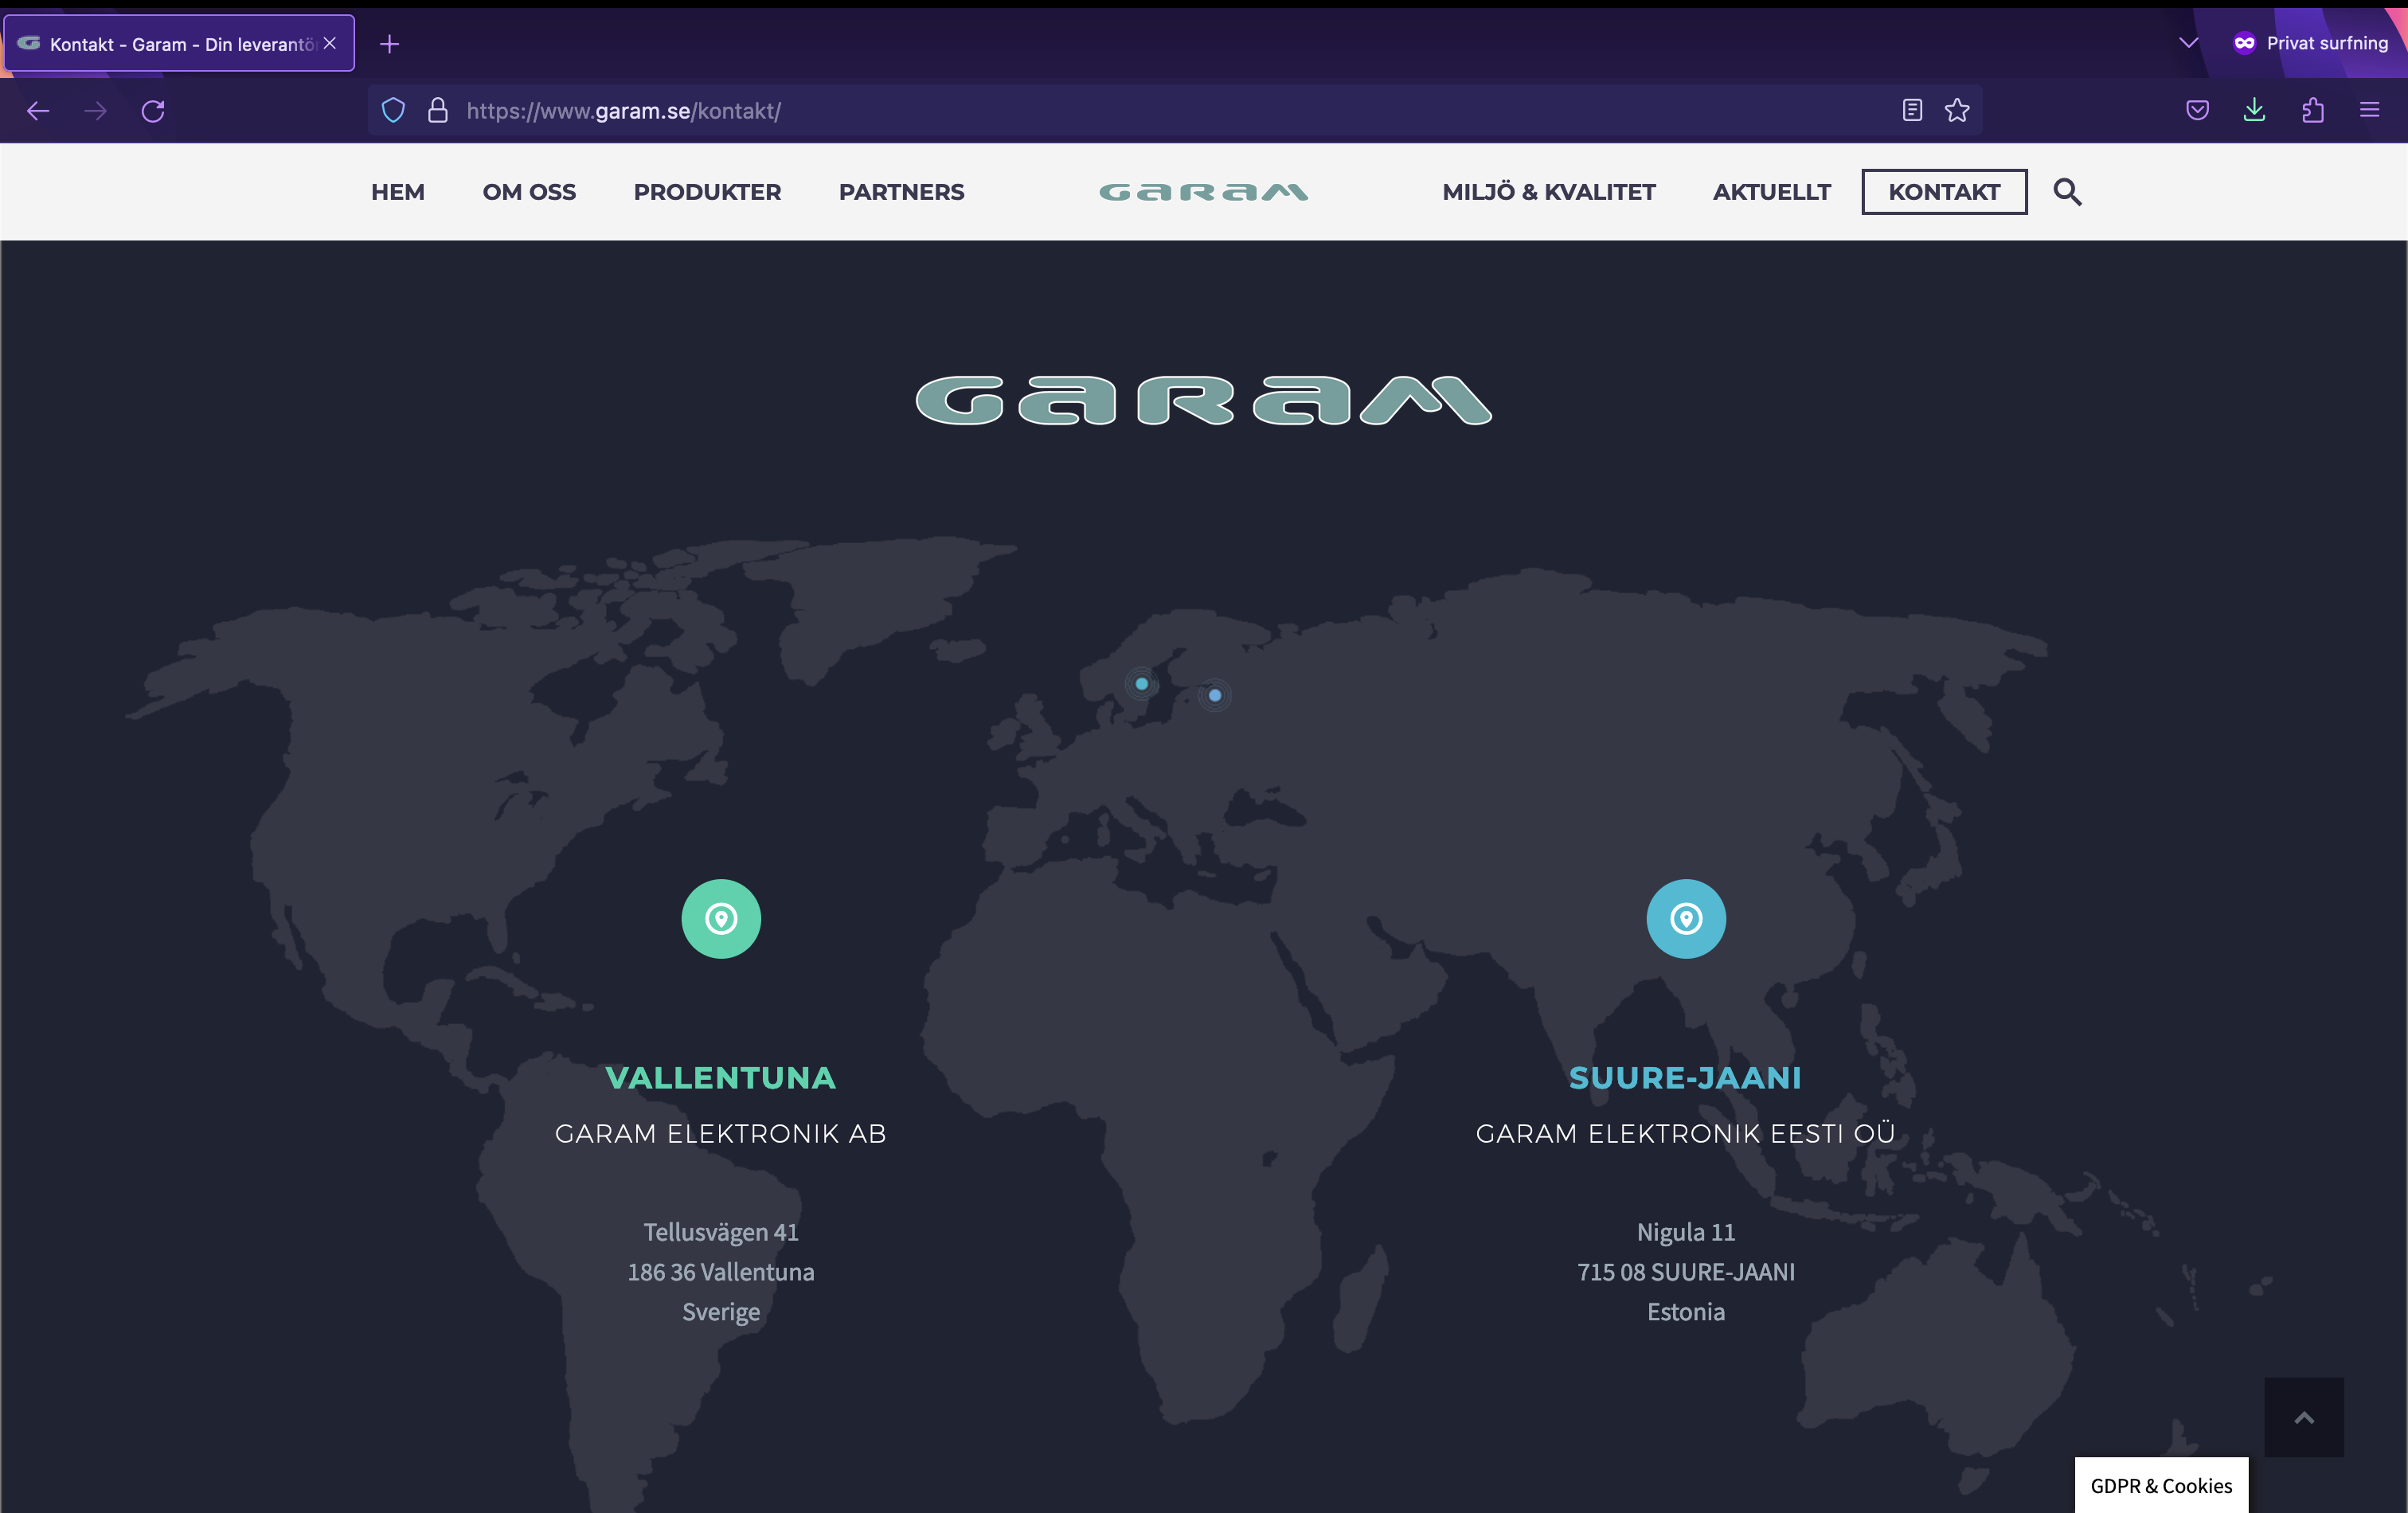Open the extensions menu
The height and width of the screenshot is (1513, 2408).
[2312, 110]
